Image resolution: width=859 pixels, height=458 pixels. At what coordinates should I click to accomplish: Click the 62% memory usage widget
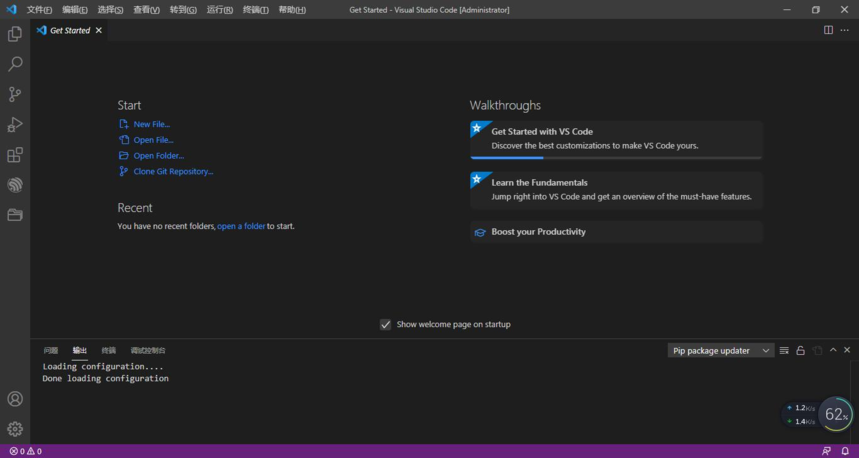836,414
